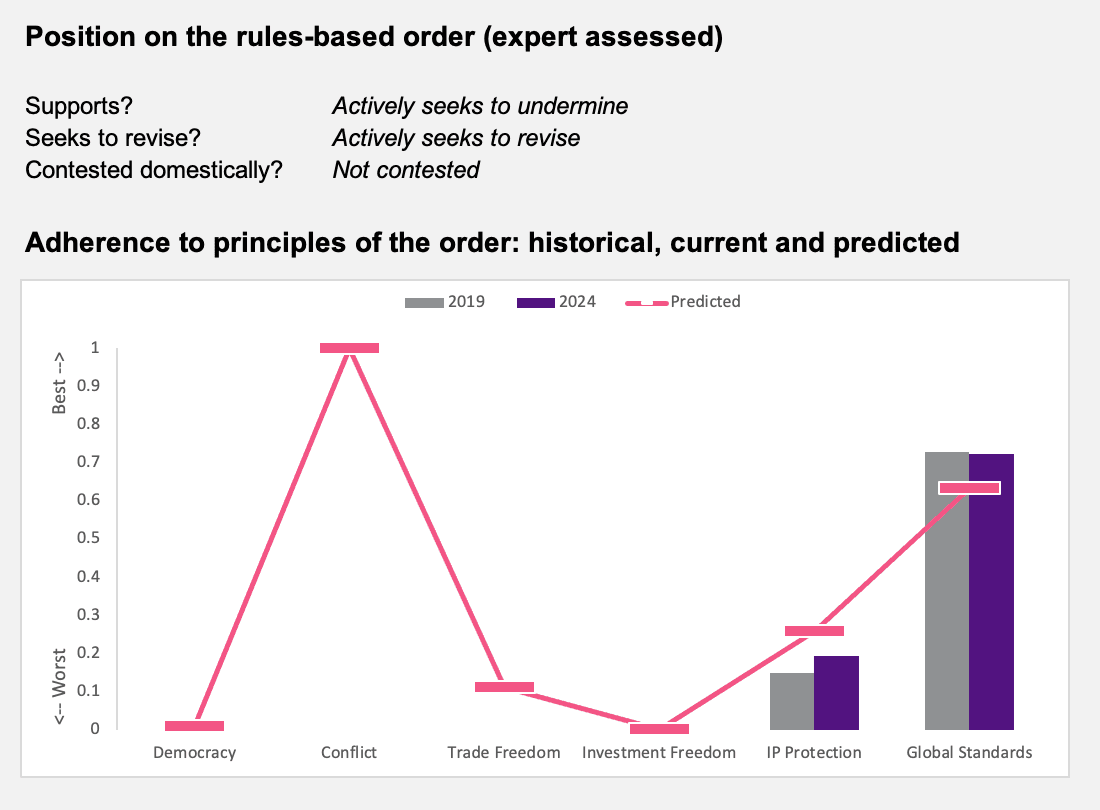Click the Investment Freedom axis label
Viewport: 1100px width, 810px height.
tap(659, 752)
